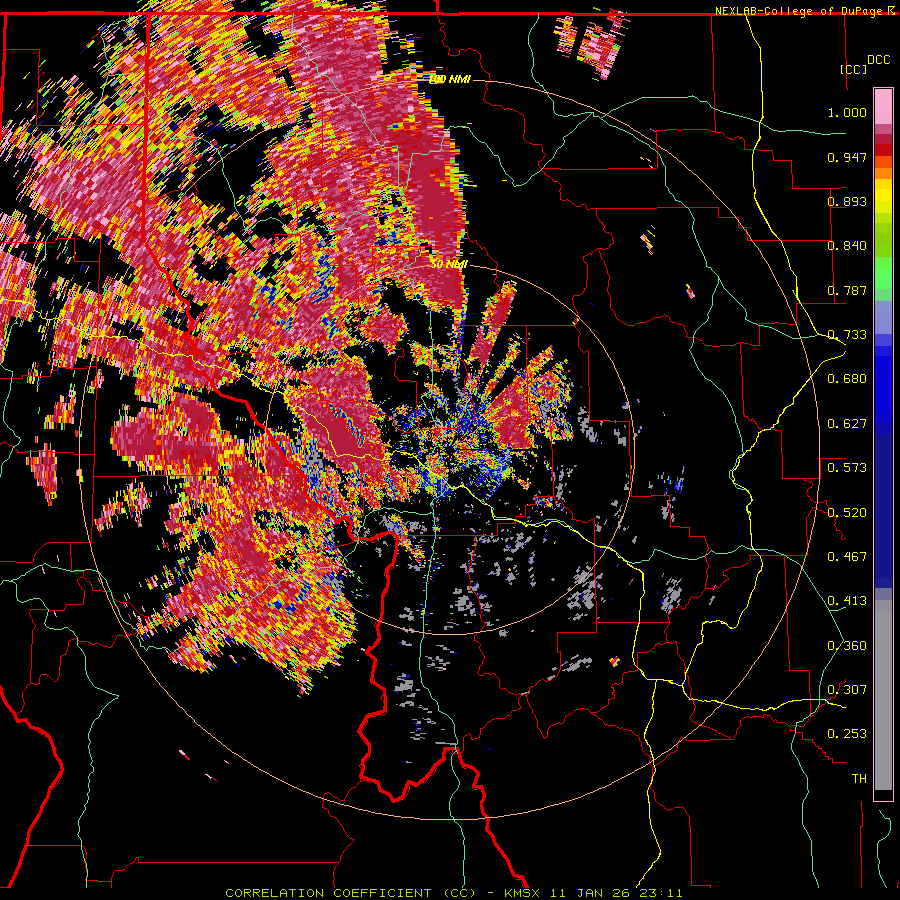Viewport: 900px width, 900px height.
Task: Click the 50 NMI range ring label
Action: 449,265
